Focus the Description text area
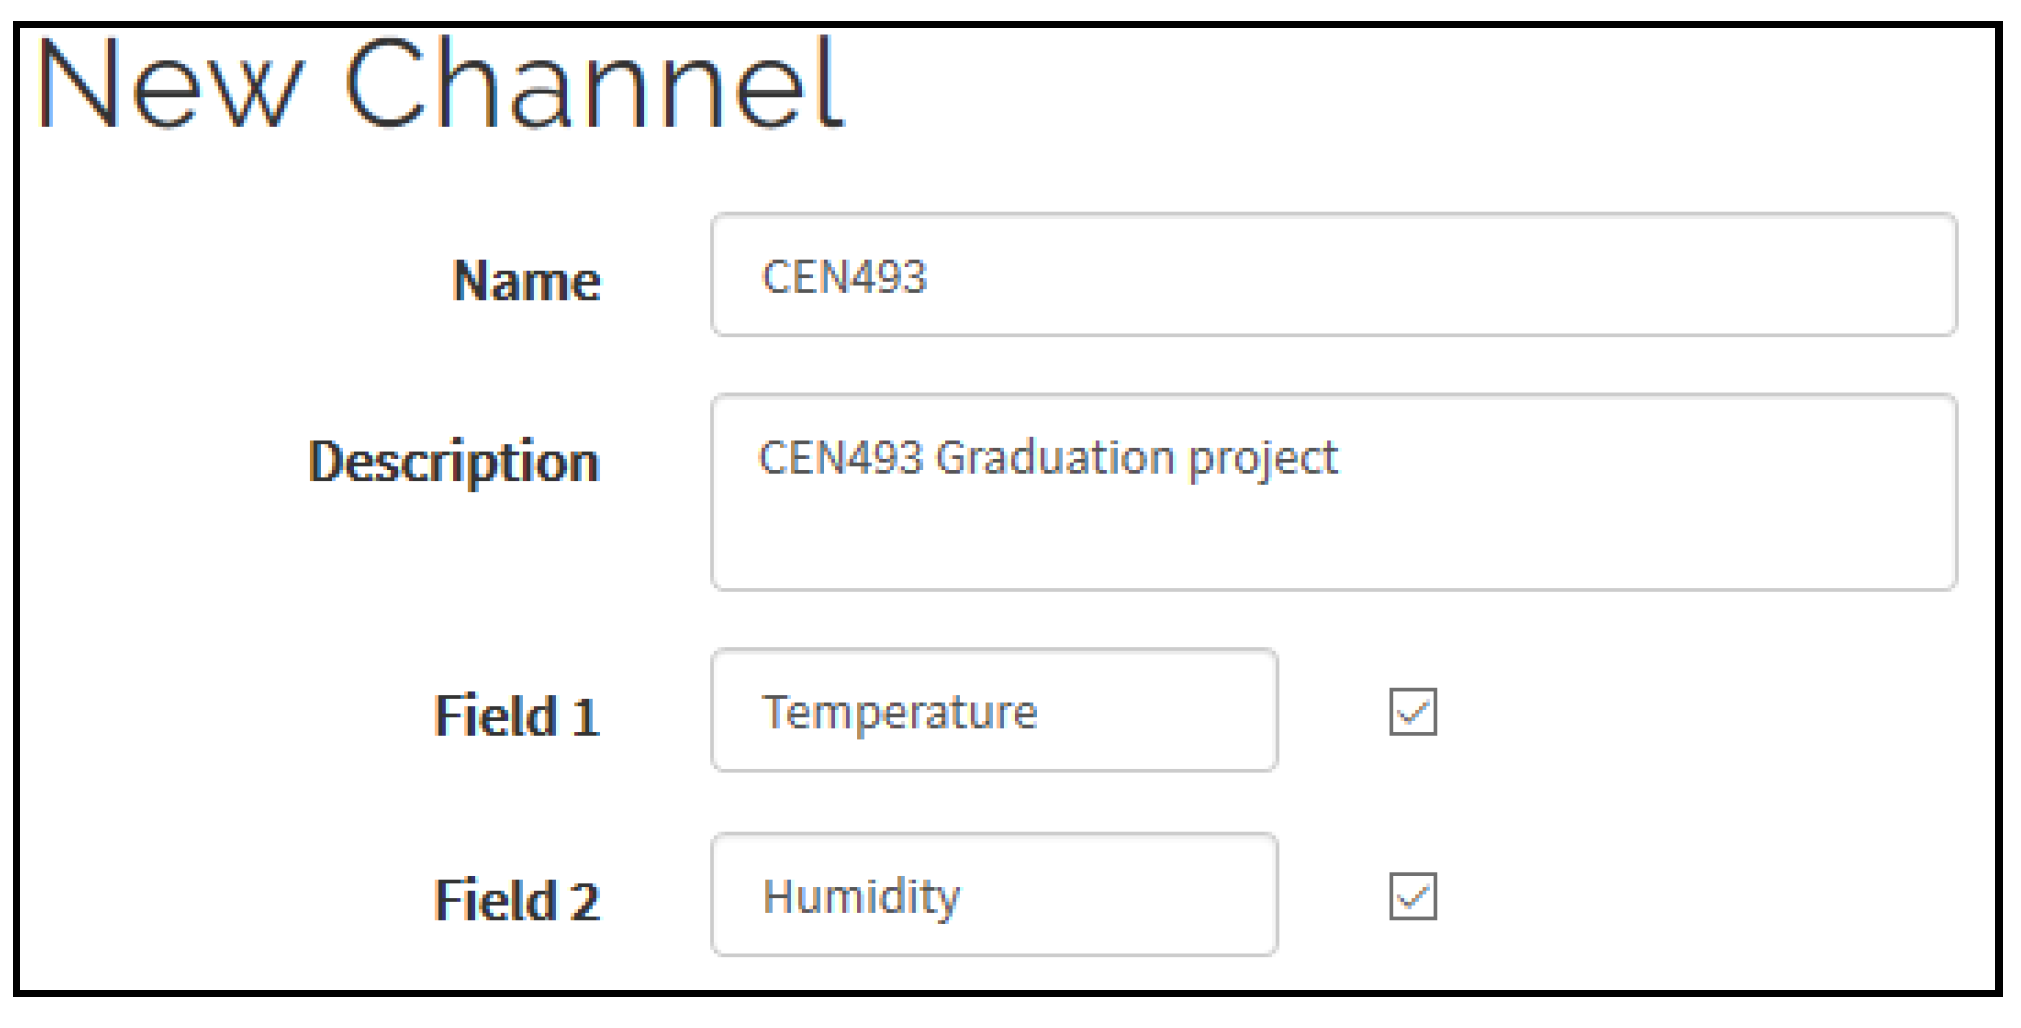This screenshot has height=1028, width=2021. [x=1333, y=492]
